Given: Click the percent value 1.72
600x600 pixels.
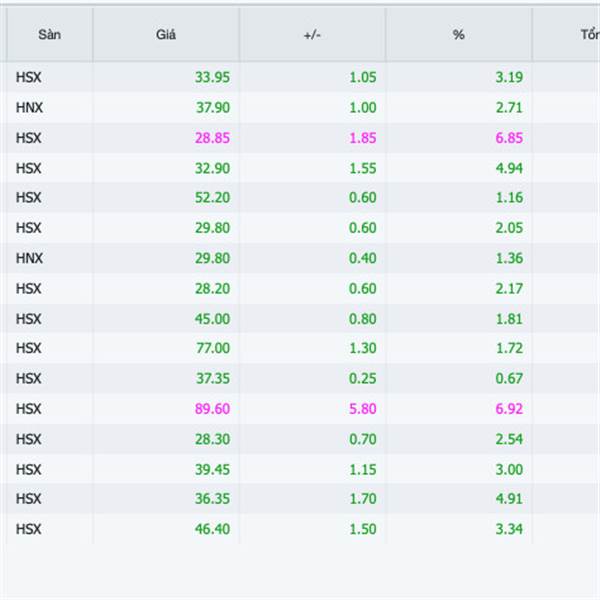Looking at the screenshot, I should (509, 348).
